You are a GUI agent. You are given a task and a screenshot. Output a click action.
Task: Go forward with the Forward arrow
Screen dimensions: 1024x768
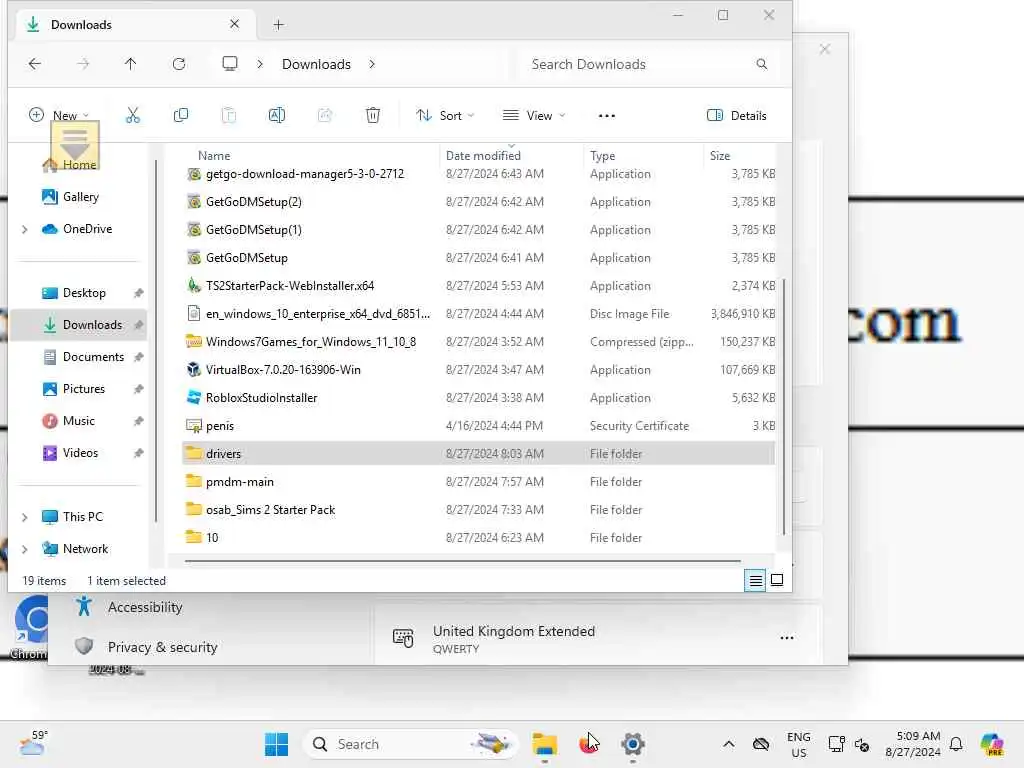(x=83, y=64)
